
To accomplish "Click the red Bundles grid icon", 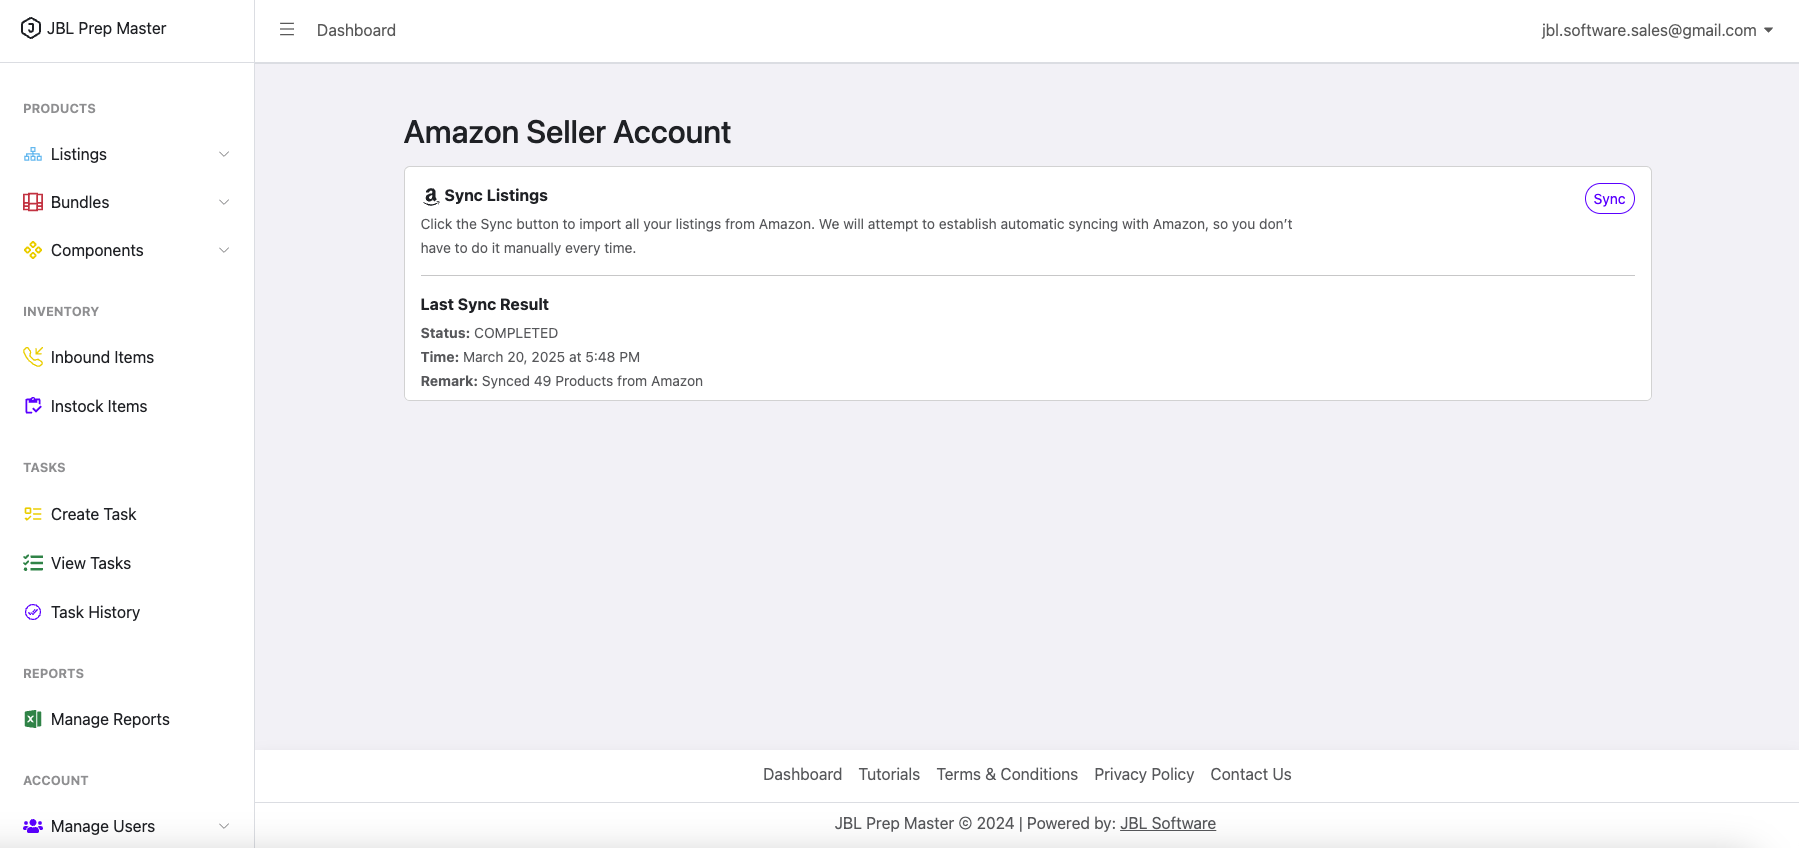I will [x=33, y=202].
